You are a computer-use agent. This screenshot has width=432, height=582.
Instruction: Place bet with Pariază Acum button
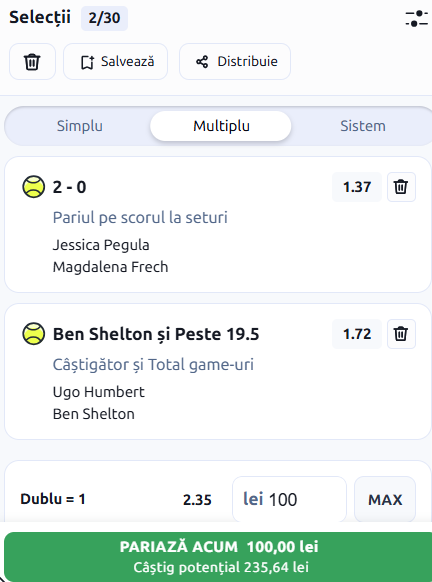218,556
